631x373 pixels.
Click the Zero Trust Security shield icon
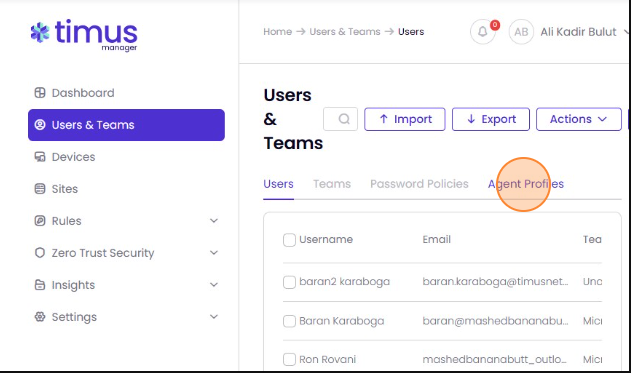(x=40, y=253)
